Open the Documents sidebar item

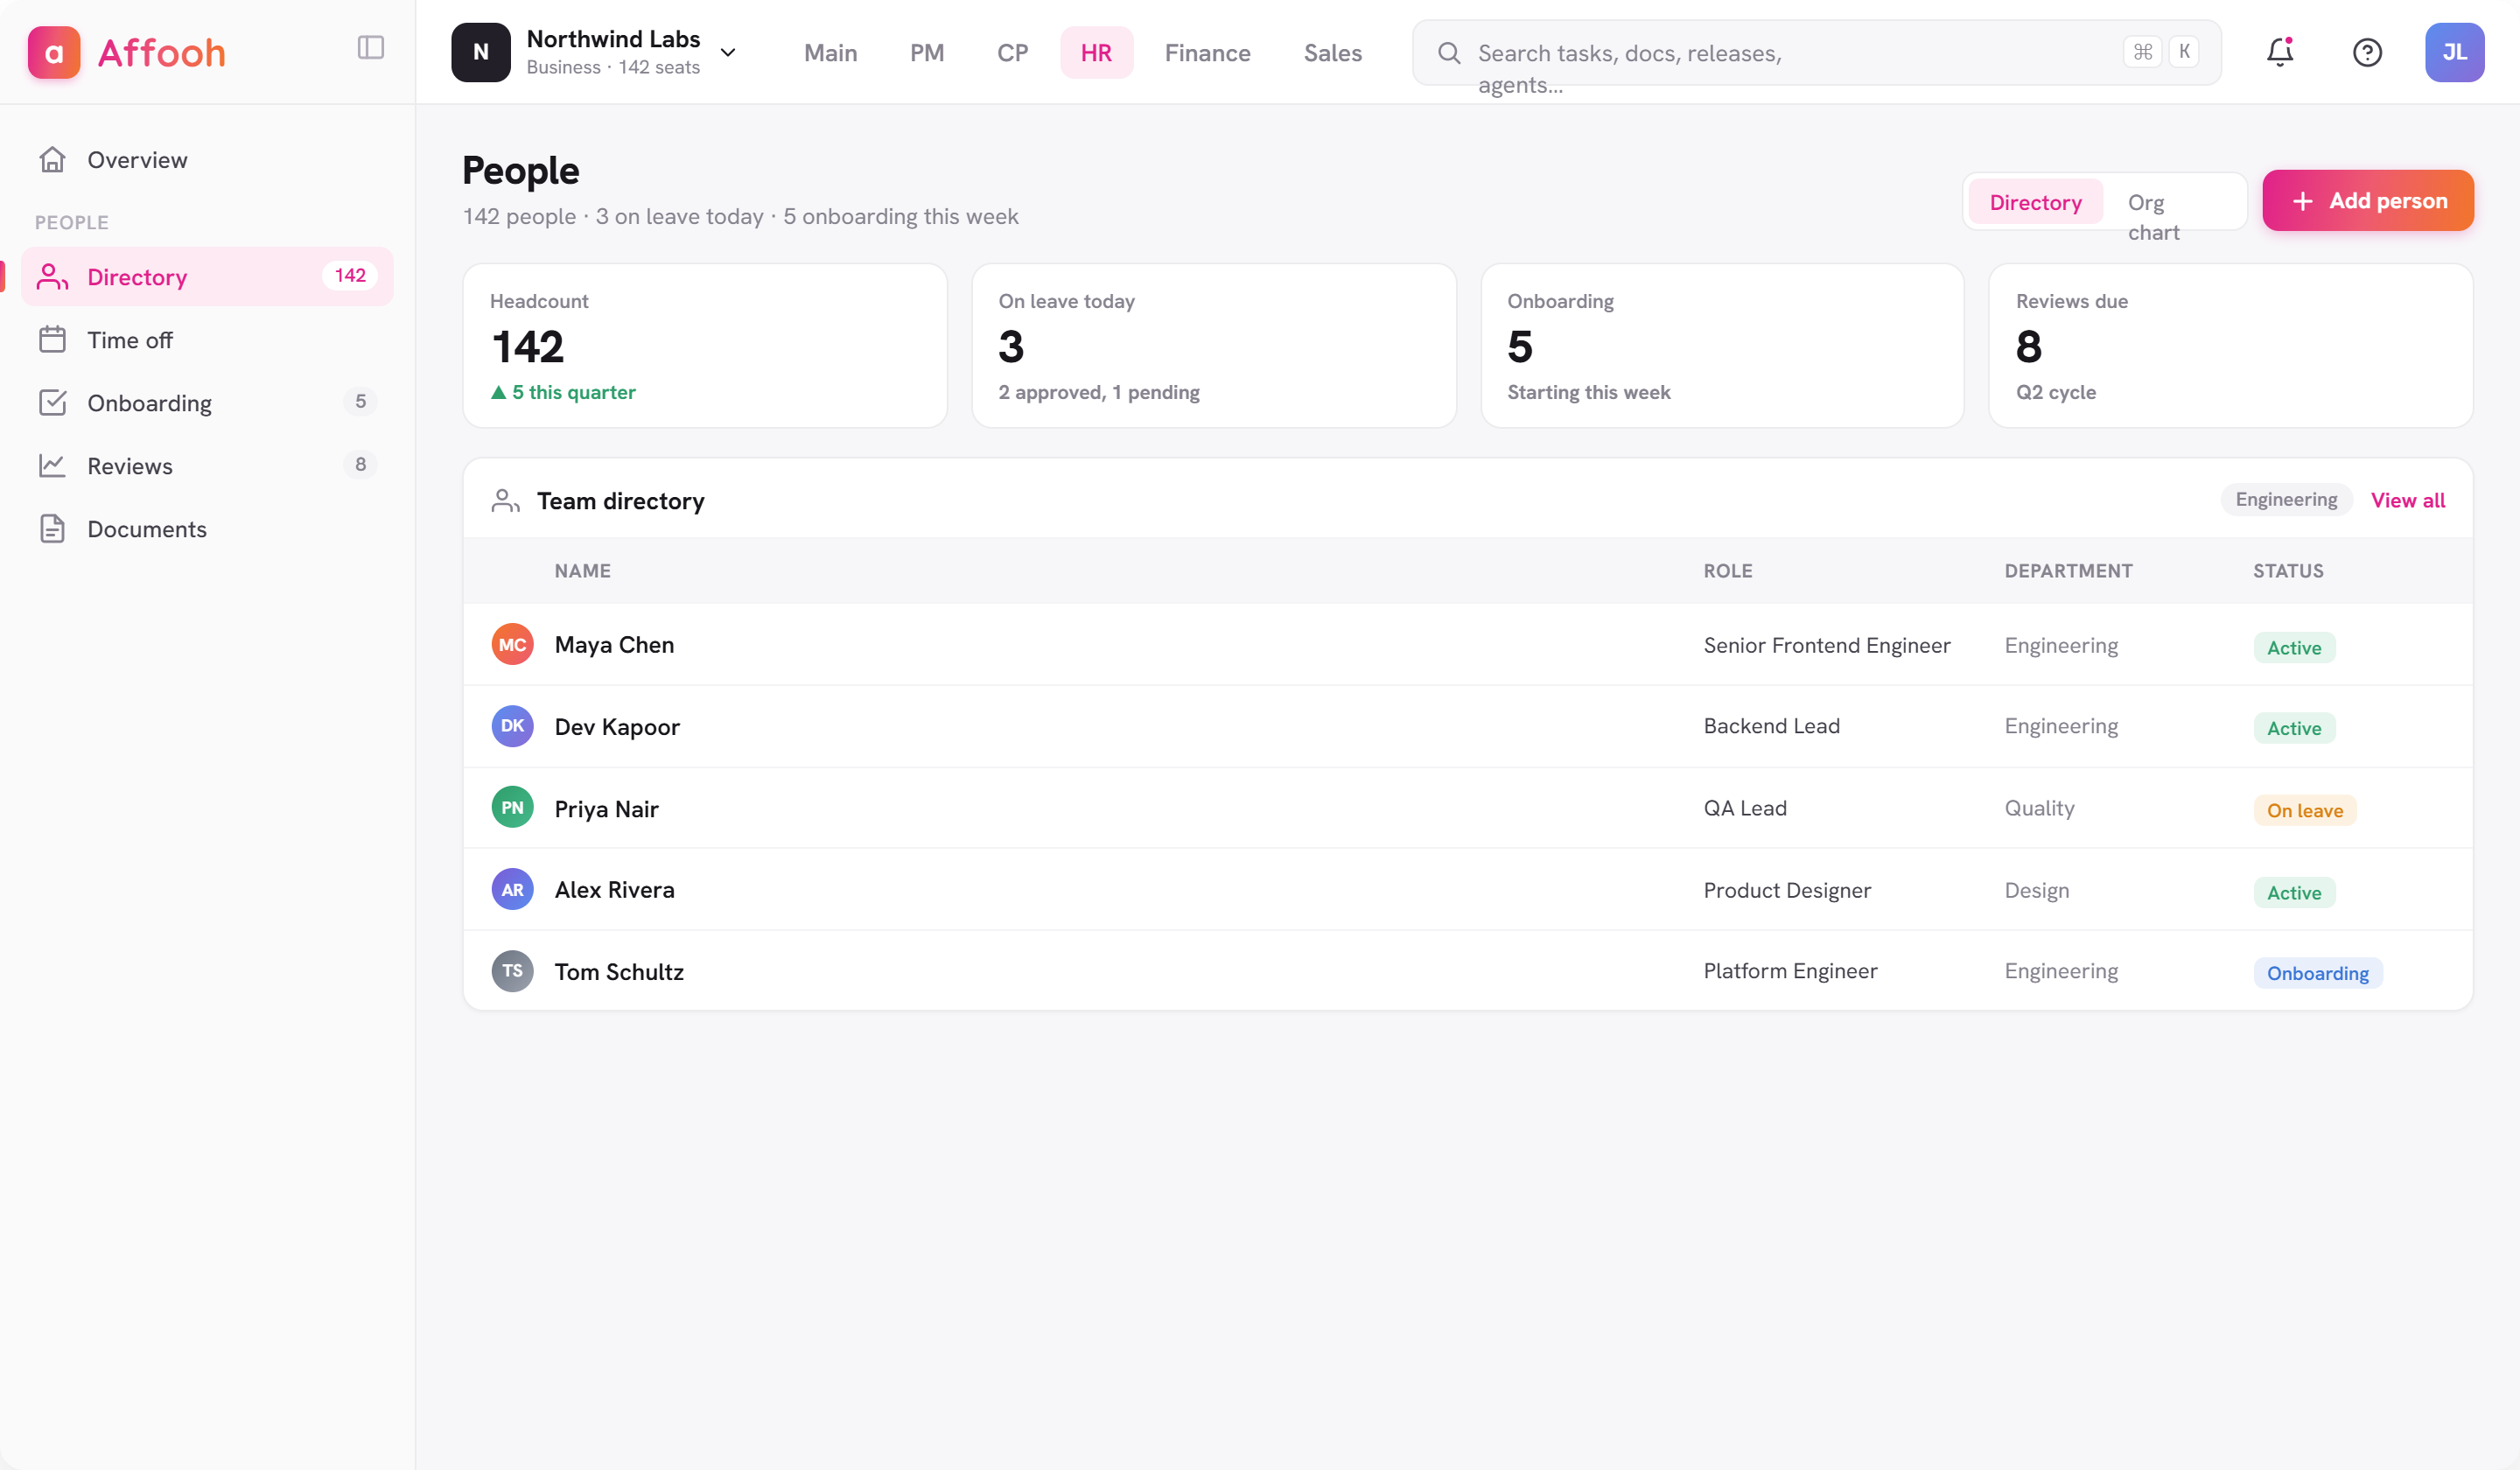(207, 529)
